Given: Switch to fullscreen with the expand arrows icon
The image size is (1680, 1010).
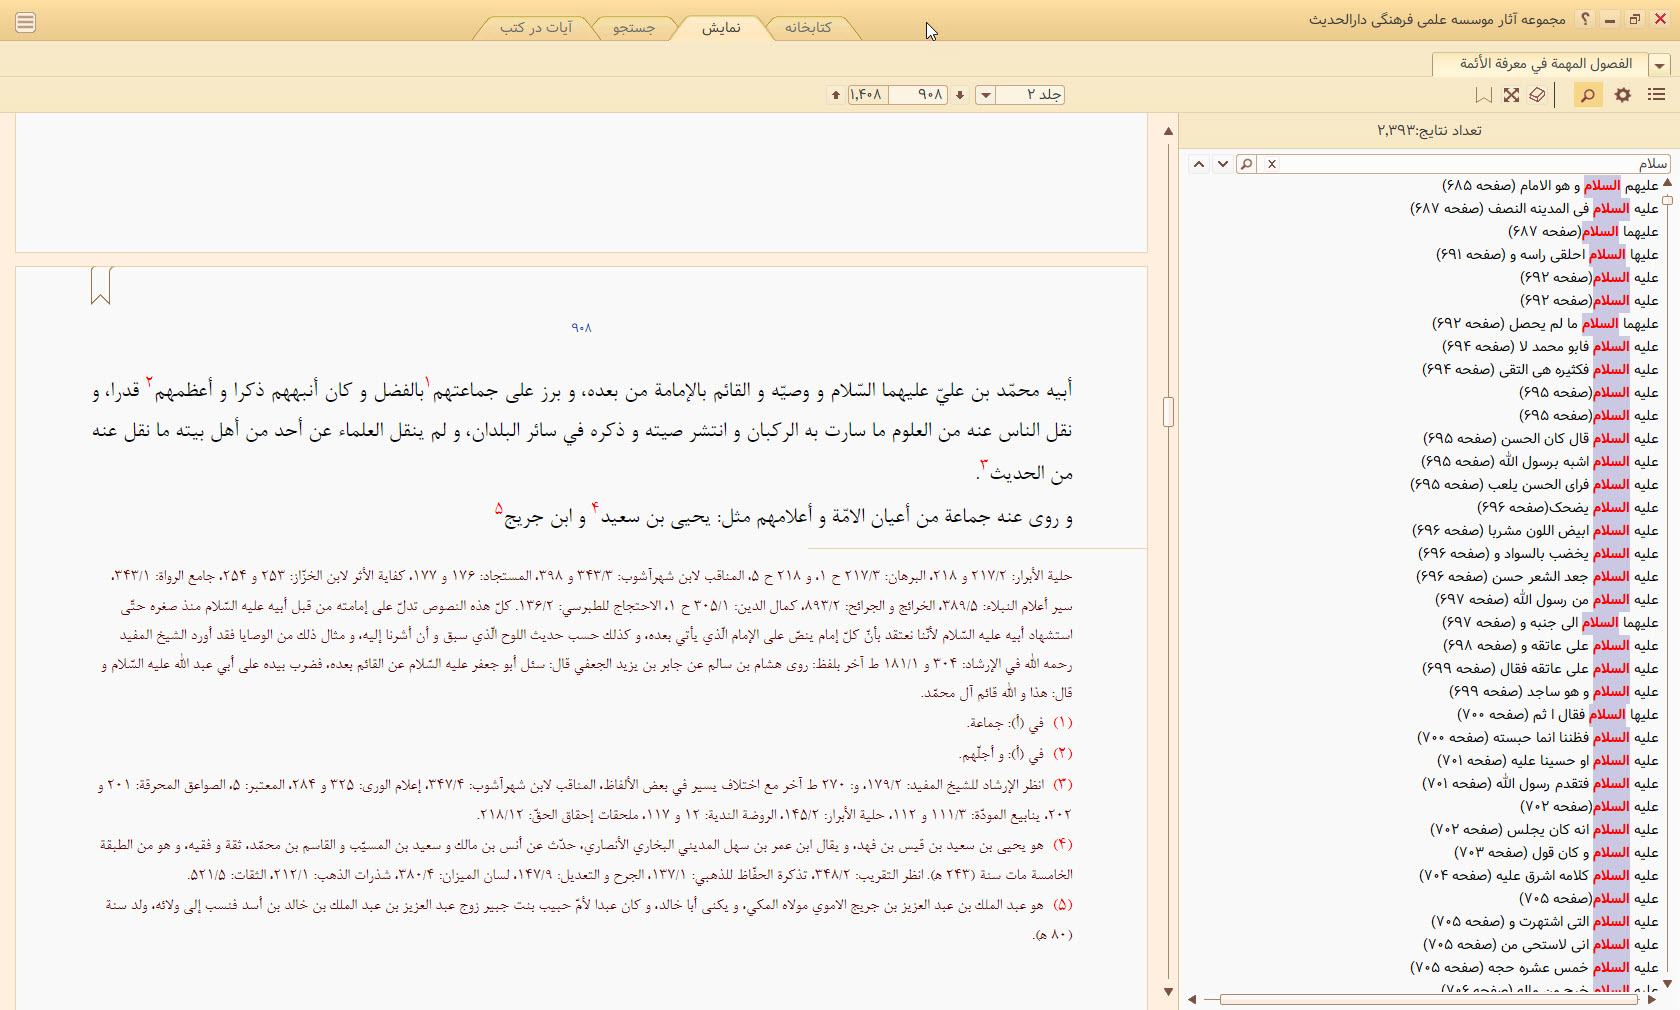Looking at the screenshot, I should [x=1511, y=94].
